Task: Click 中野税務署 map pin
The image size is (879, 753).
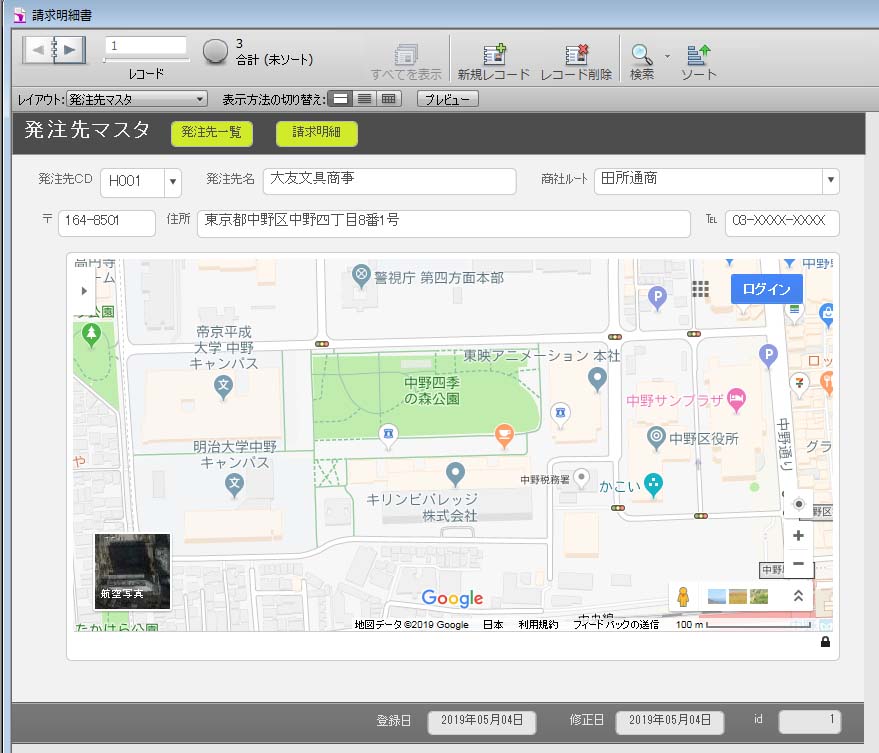Action: [582, 478]
